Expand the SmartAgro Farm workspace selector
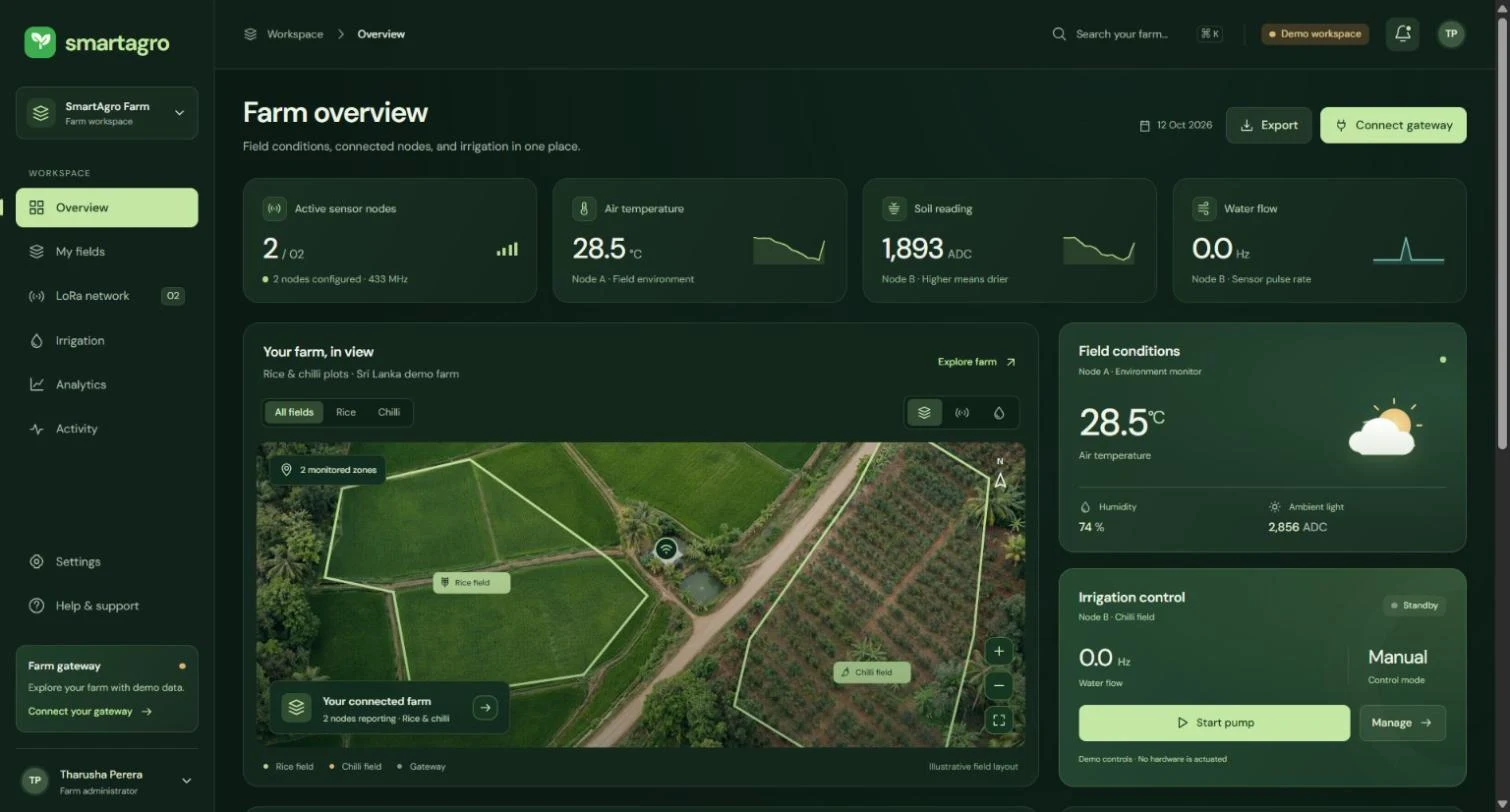 (107, 113)
